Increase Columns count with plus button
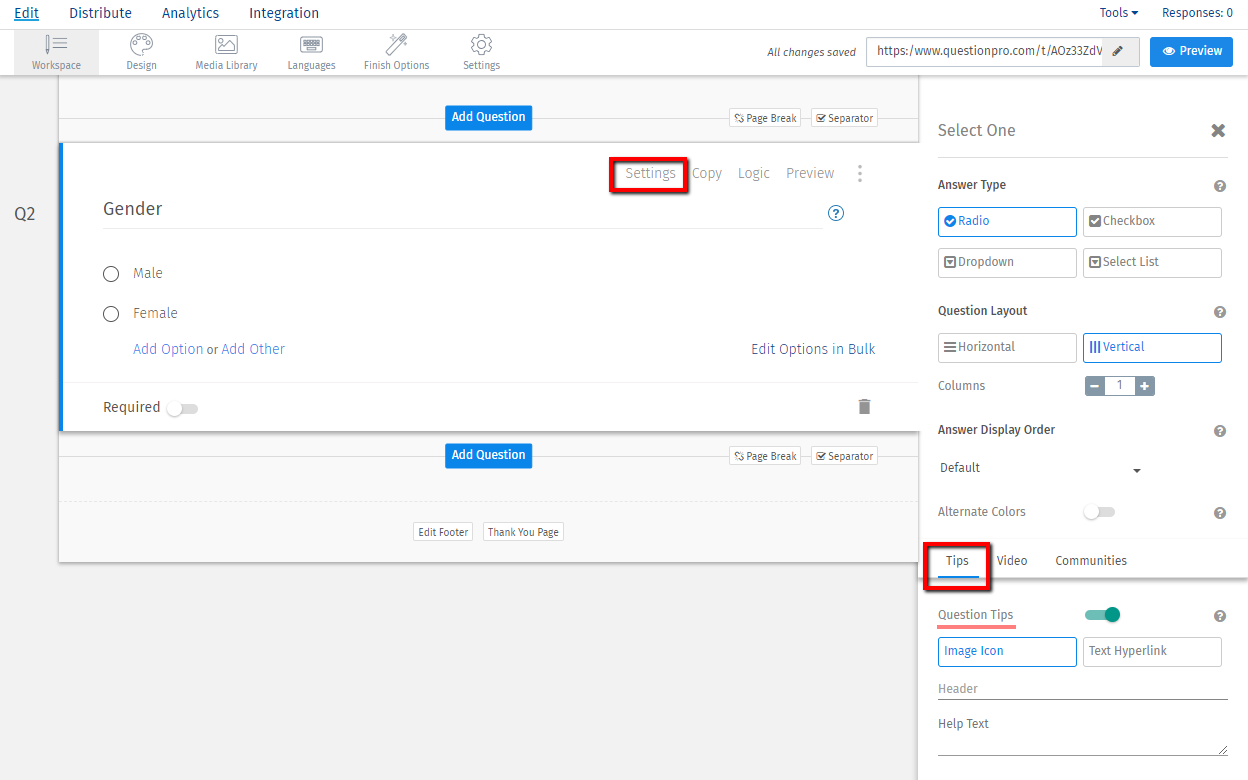Image resolution: width=1248 pixels, height=780 pixels. (x=1144, y=386)
